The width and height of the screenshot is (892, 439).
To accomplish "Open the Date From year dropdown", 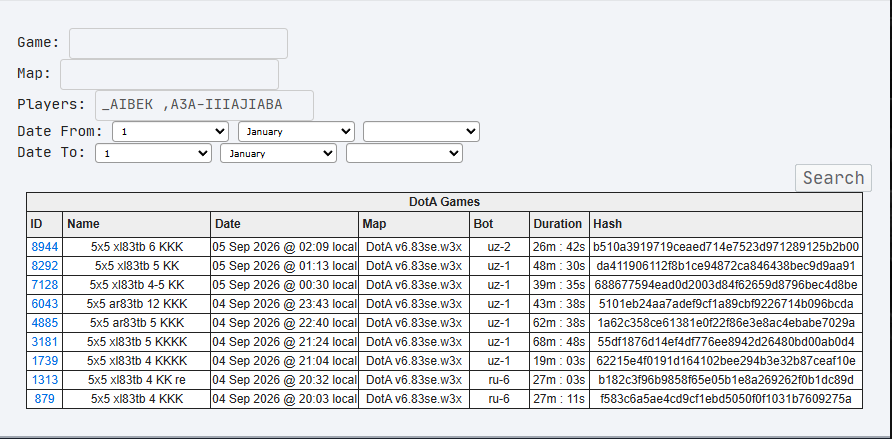I will [422, 131].
